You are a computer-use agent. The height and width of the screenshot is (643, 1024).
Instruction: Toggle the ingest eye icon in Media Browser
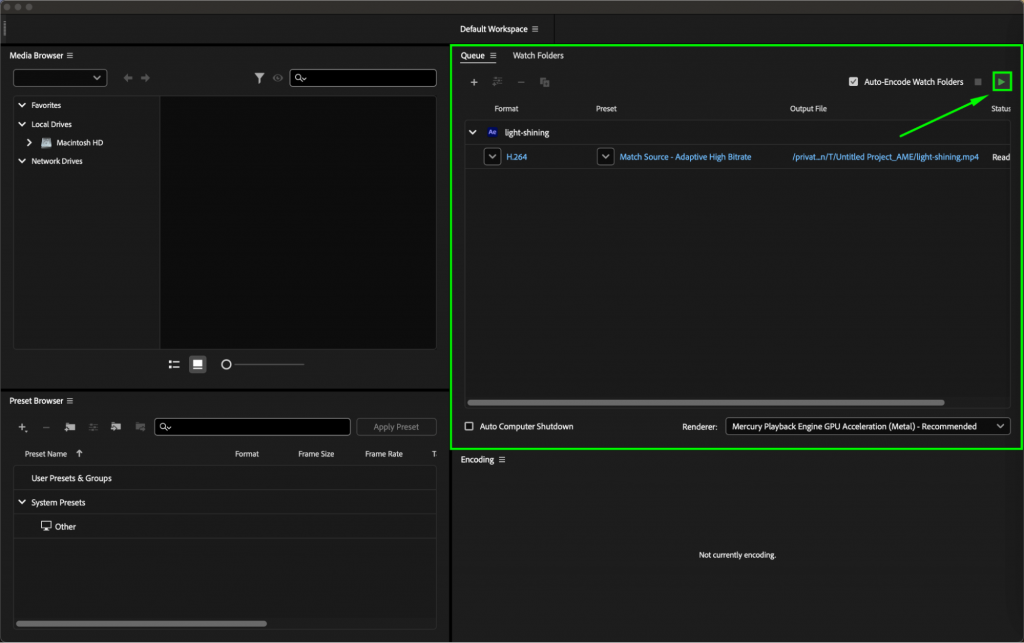277,77
